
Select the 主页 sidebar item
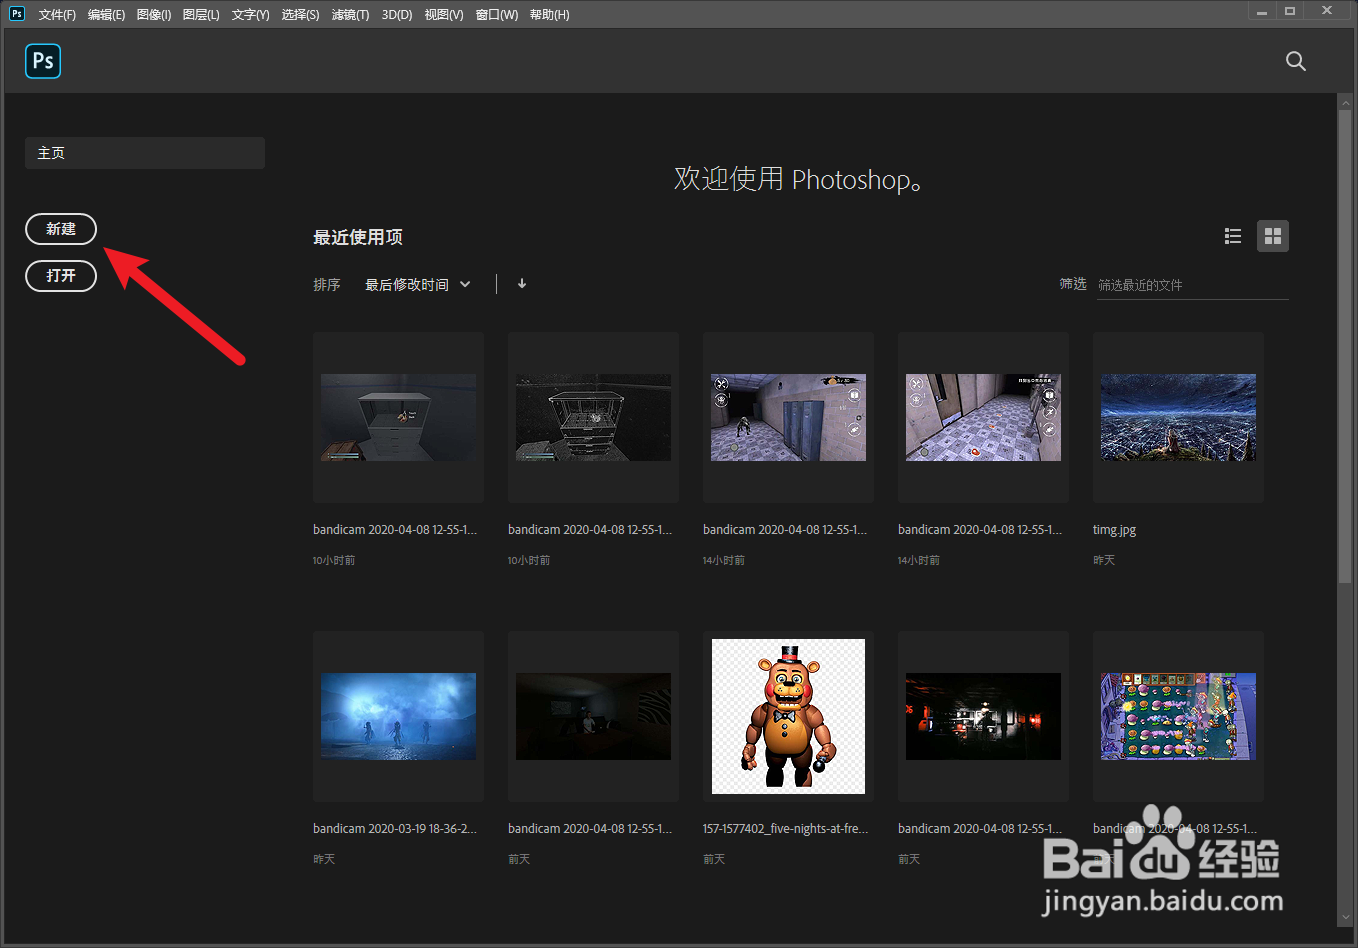[145, 153]
